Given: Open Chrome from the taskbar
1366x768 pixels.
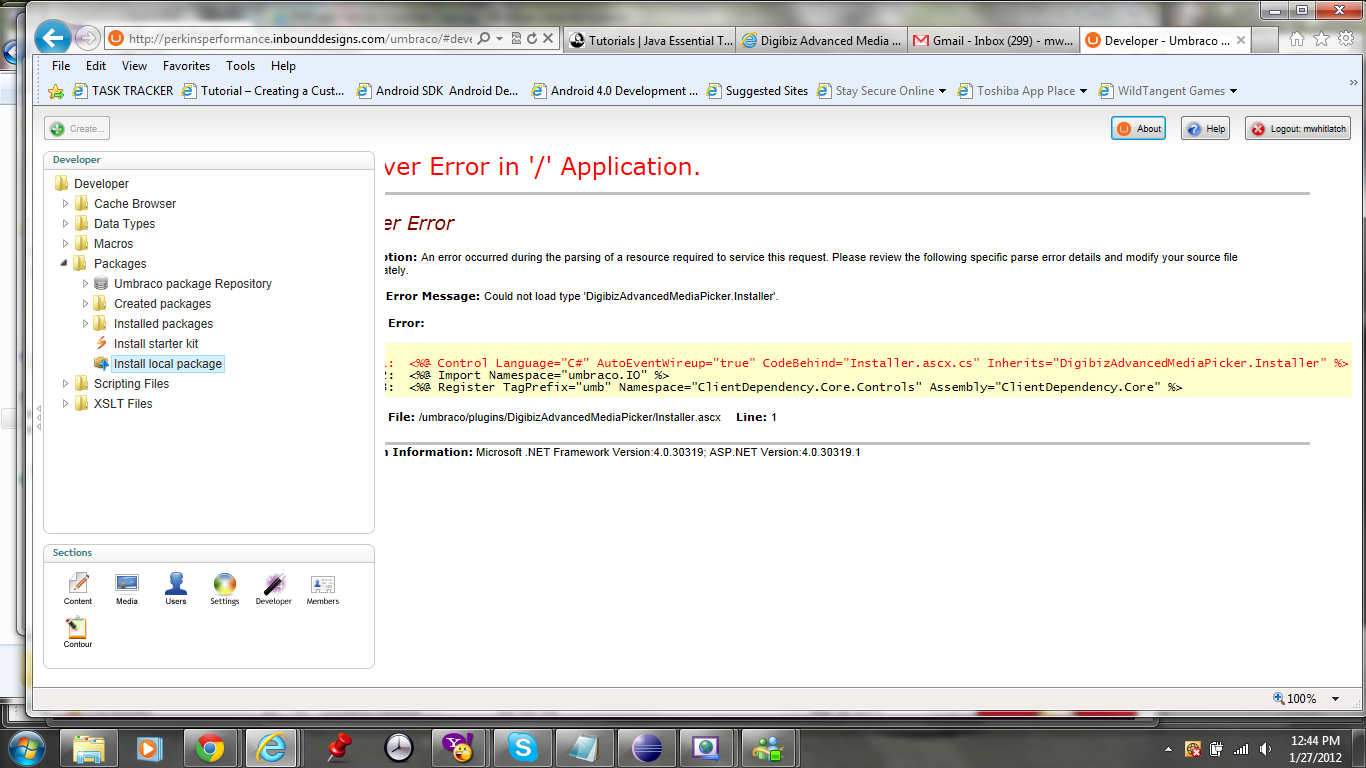Looking at the screenshot, I should click(209, 747).
